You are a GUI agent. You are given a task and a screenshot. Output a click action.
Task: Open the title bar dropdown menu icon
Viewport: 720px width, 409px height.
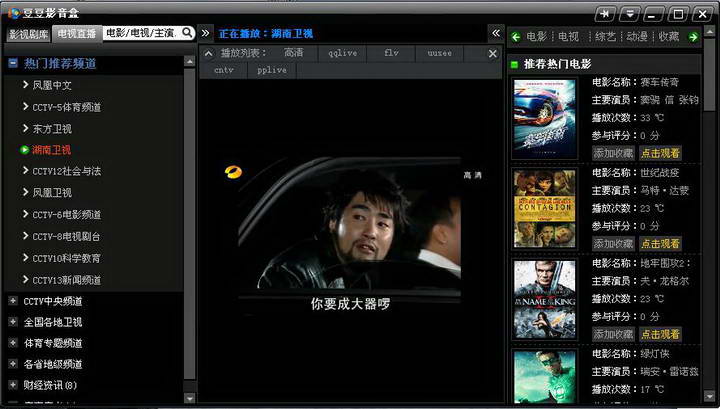tap(629, 13)
